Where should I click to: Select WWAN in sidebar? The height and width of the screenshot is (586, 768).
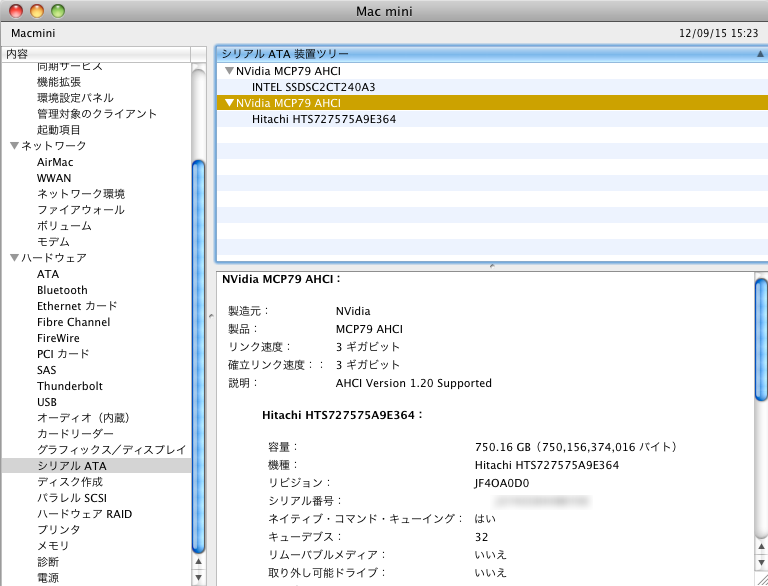click(x=54, y=178)
